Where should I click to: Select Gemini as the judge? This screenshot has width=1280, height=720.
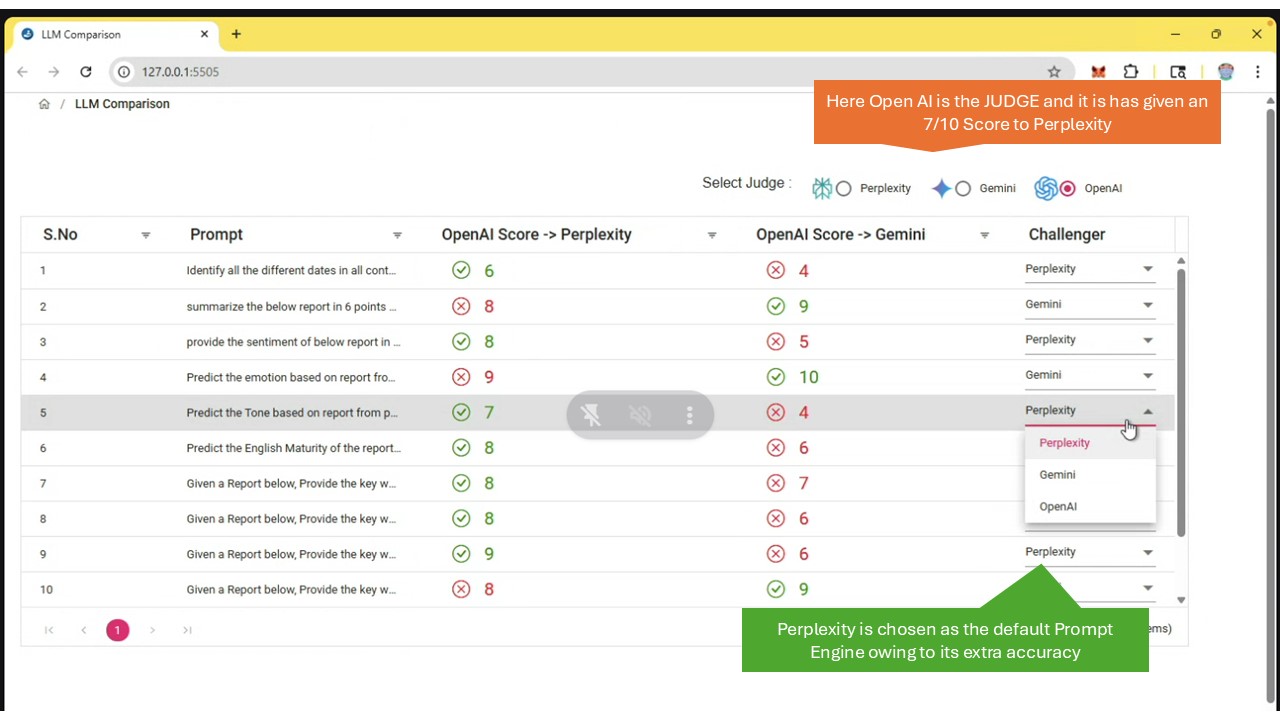pyautogui.click(x=963, y=188)
